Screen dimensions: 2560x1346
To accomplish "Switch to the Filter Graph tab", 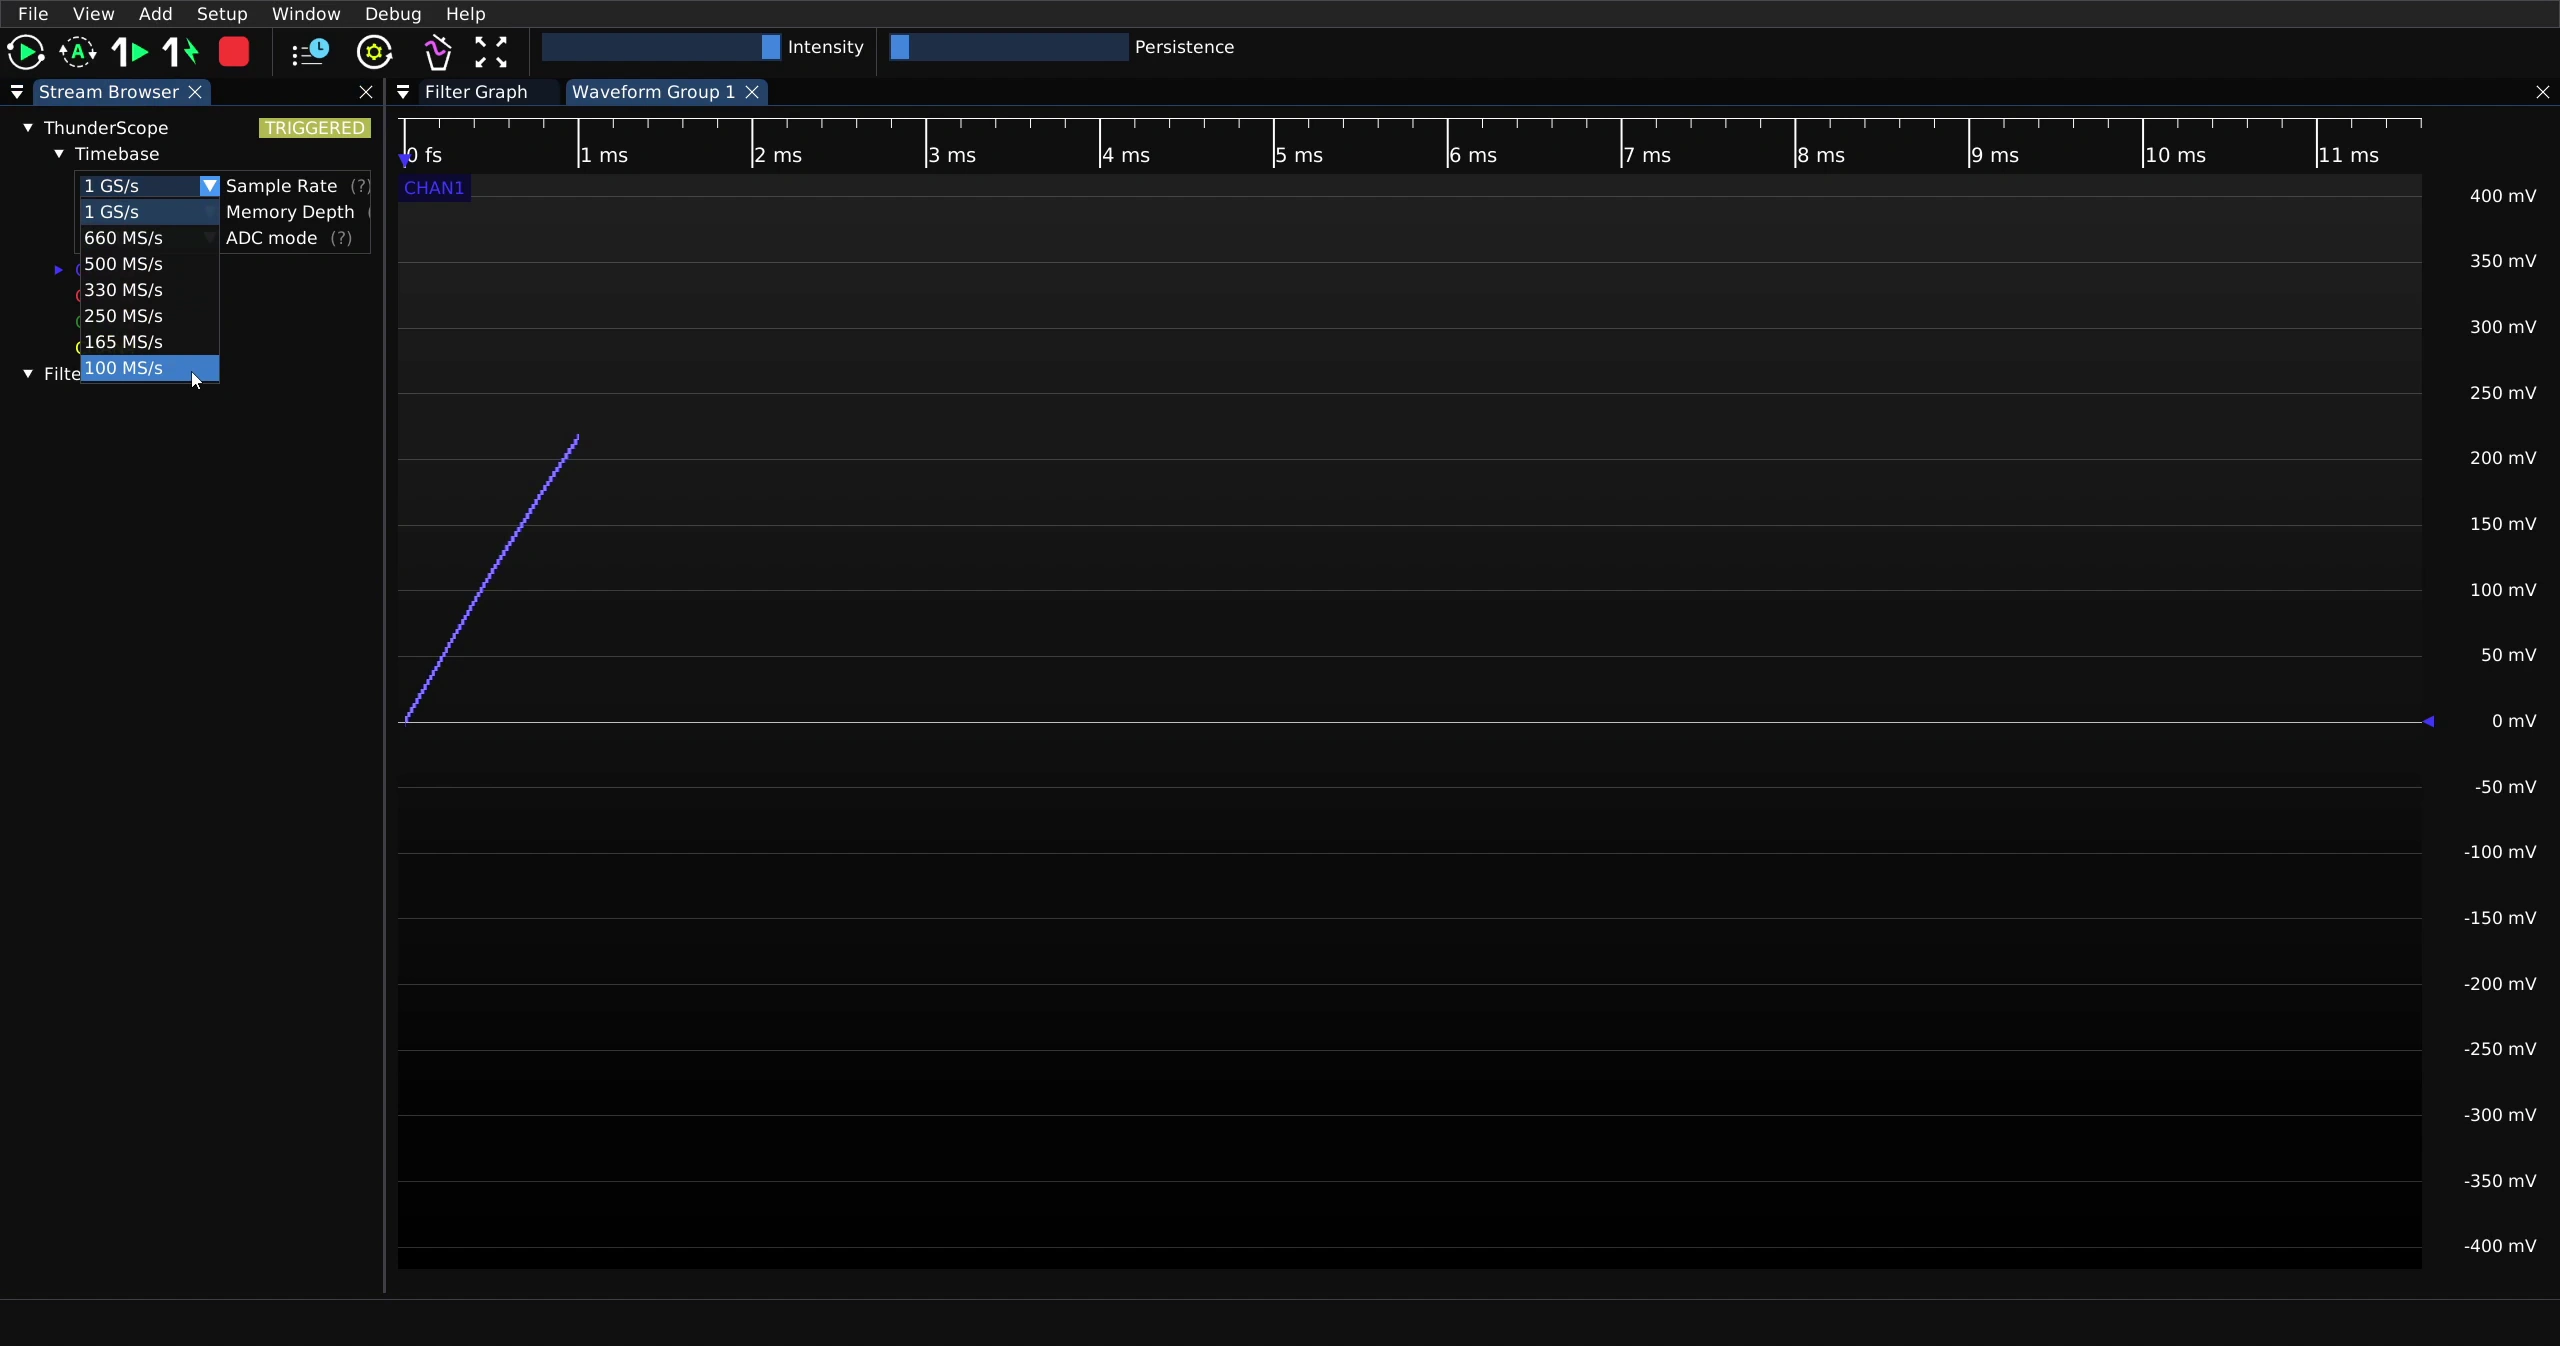I will (476, 92).
